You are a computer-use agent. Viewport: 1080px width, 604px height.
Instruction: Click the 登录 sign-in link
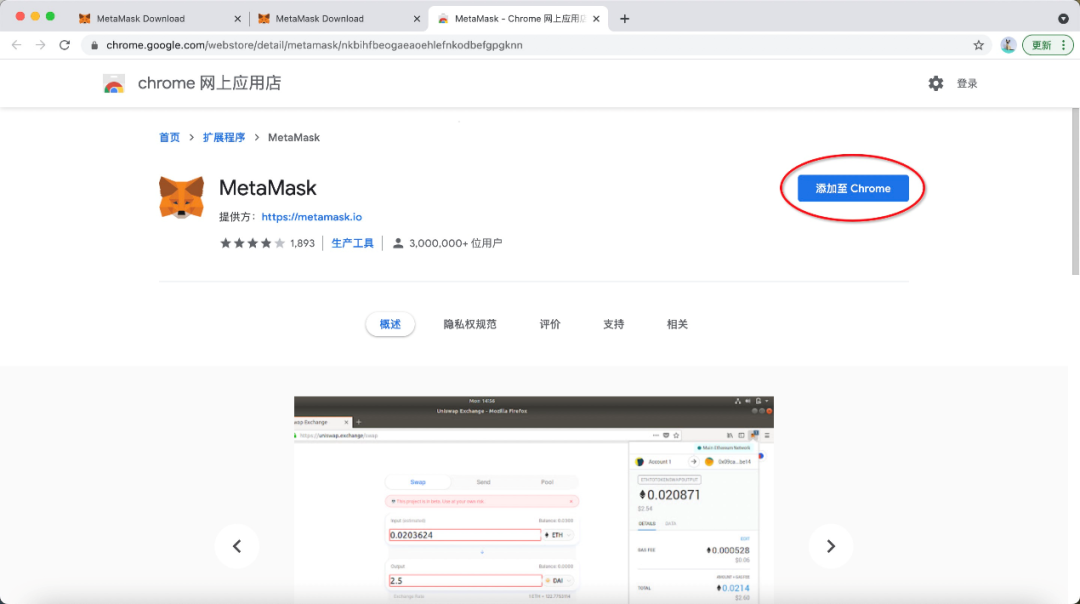point(967,83)
